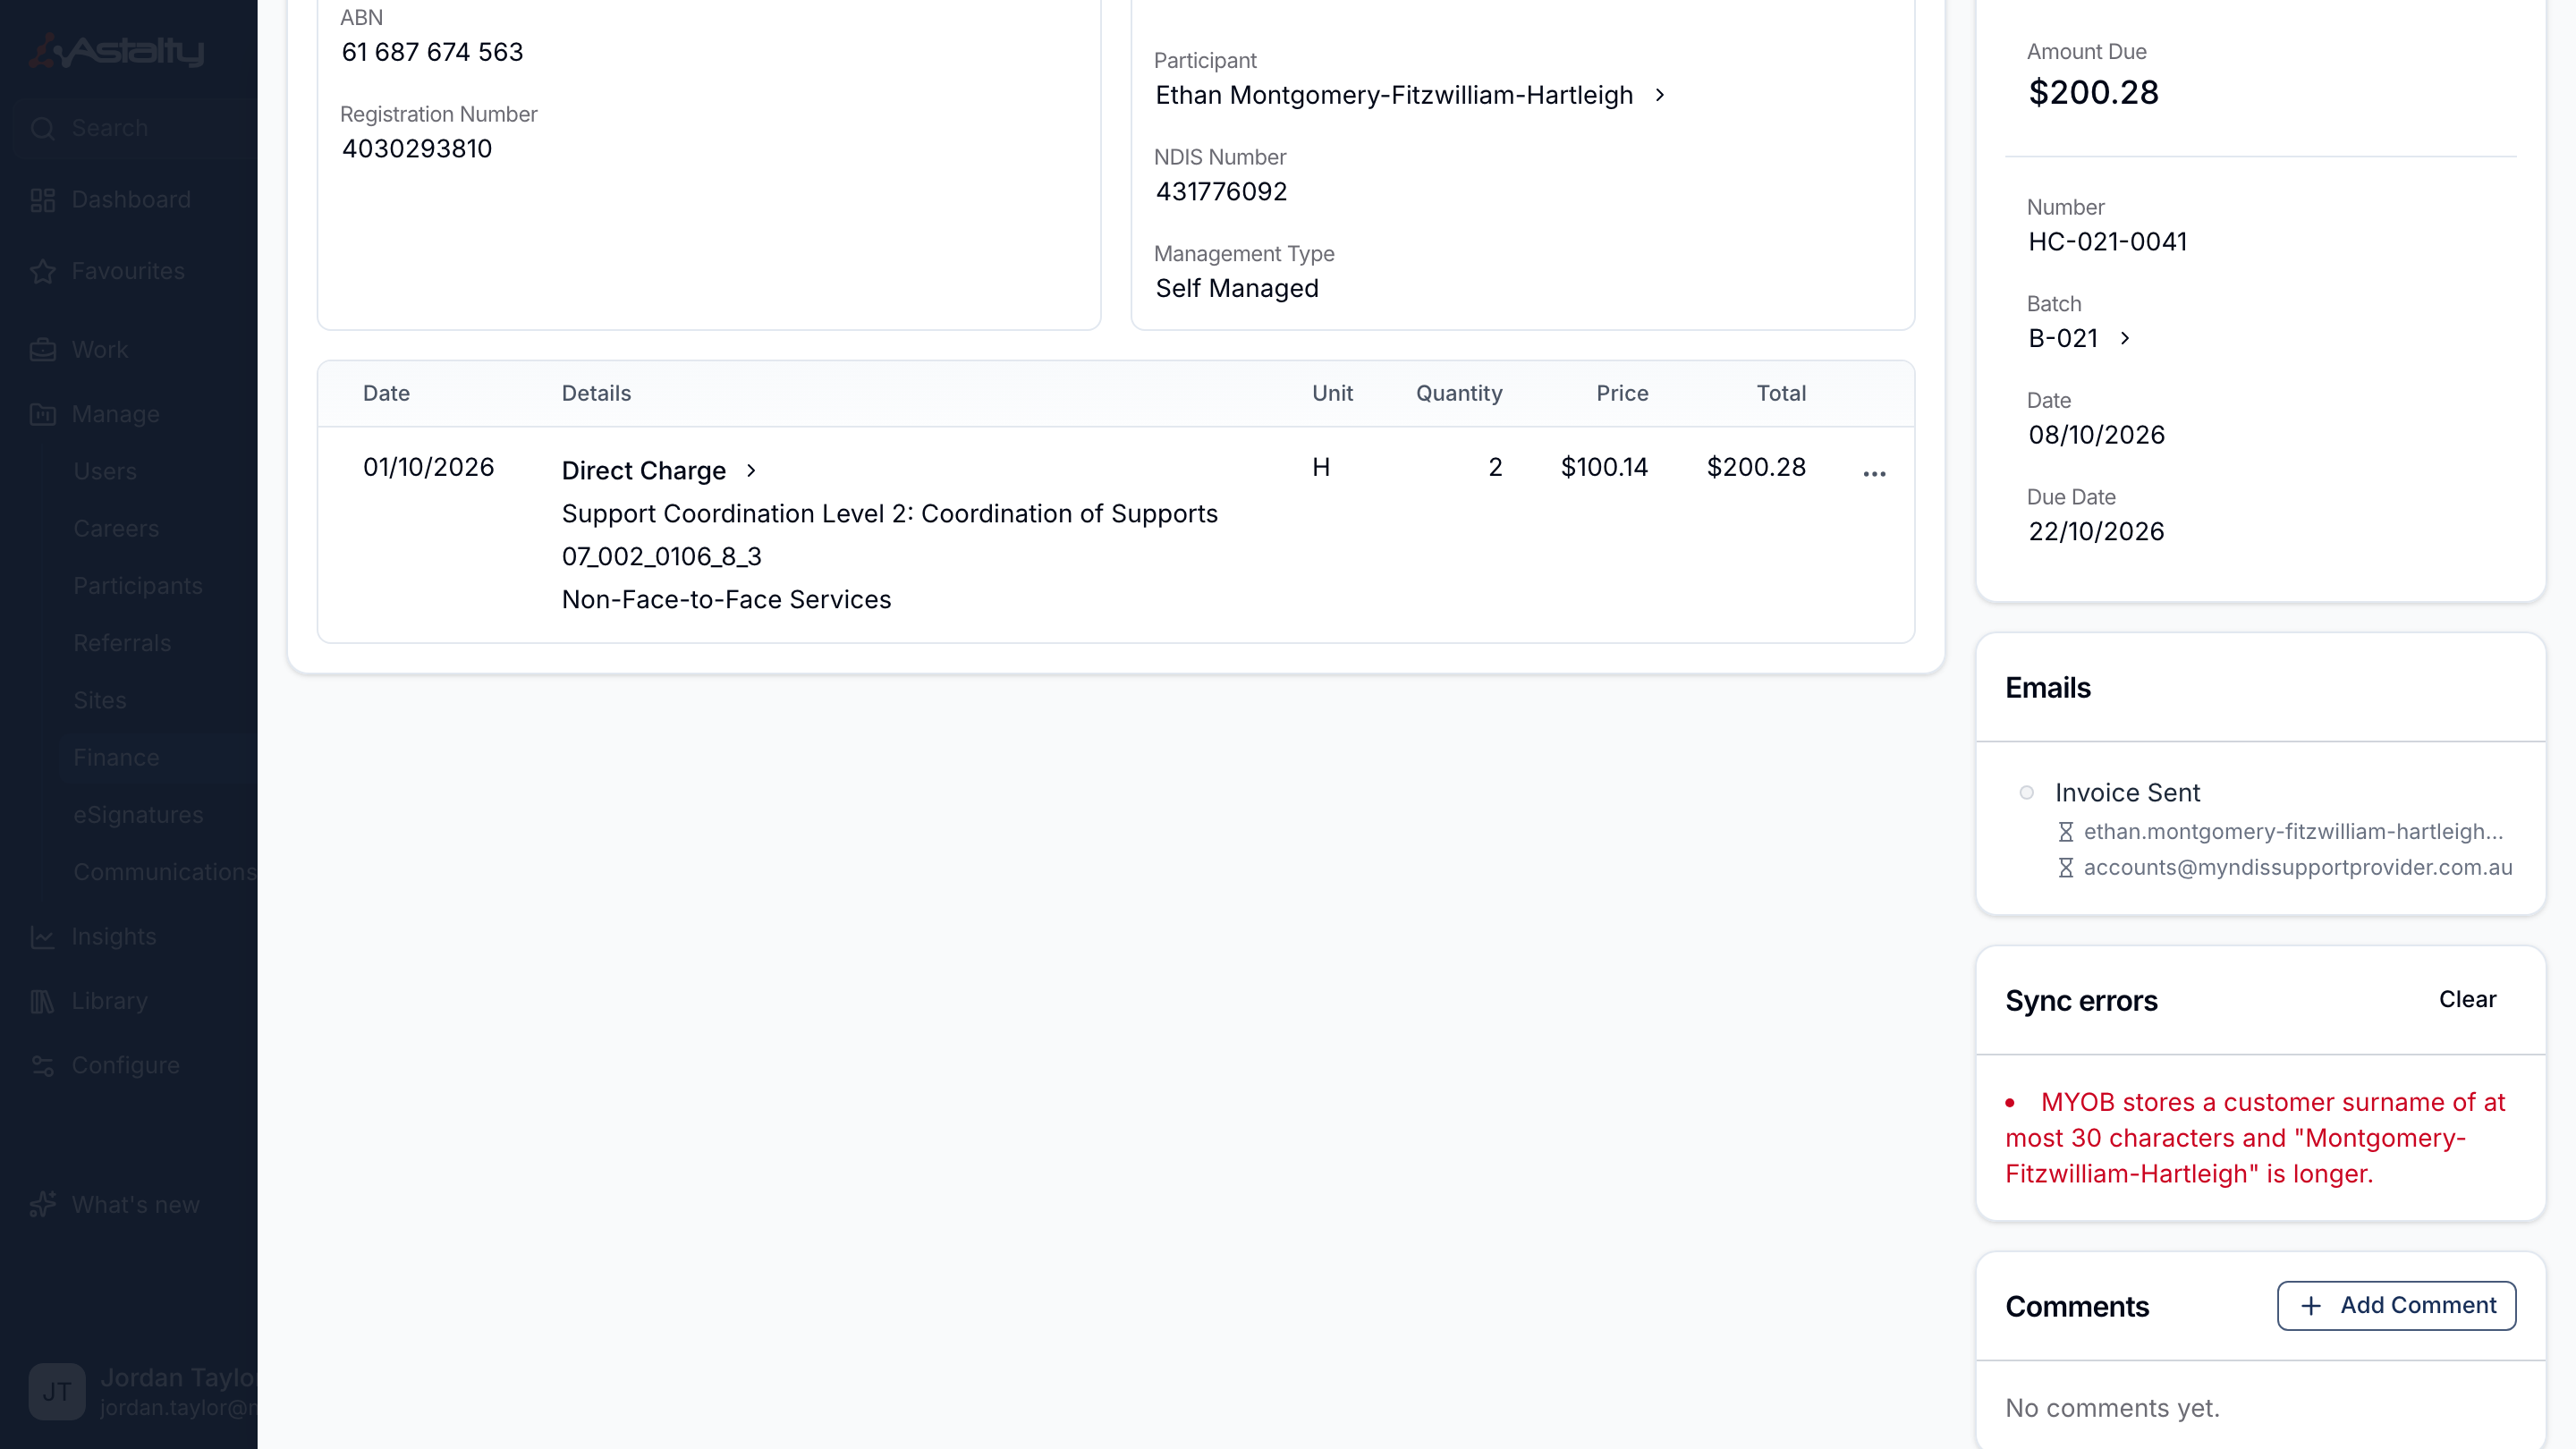Image resolution: width=2576 pixels, height=1449 pixels.
Task: Click the hourglass icon beside accounts@myndissupportprovider.com.au
Action: (x=2065, y=868)
